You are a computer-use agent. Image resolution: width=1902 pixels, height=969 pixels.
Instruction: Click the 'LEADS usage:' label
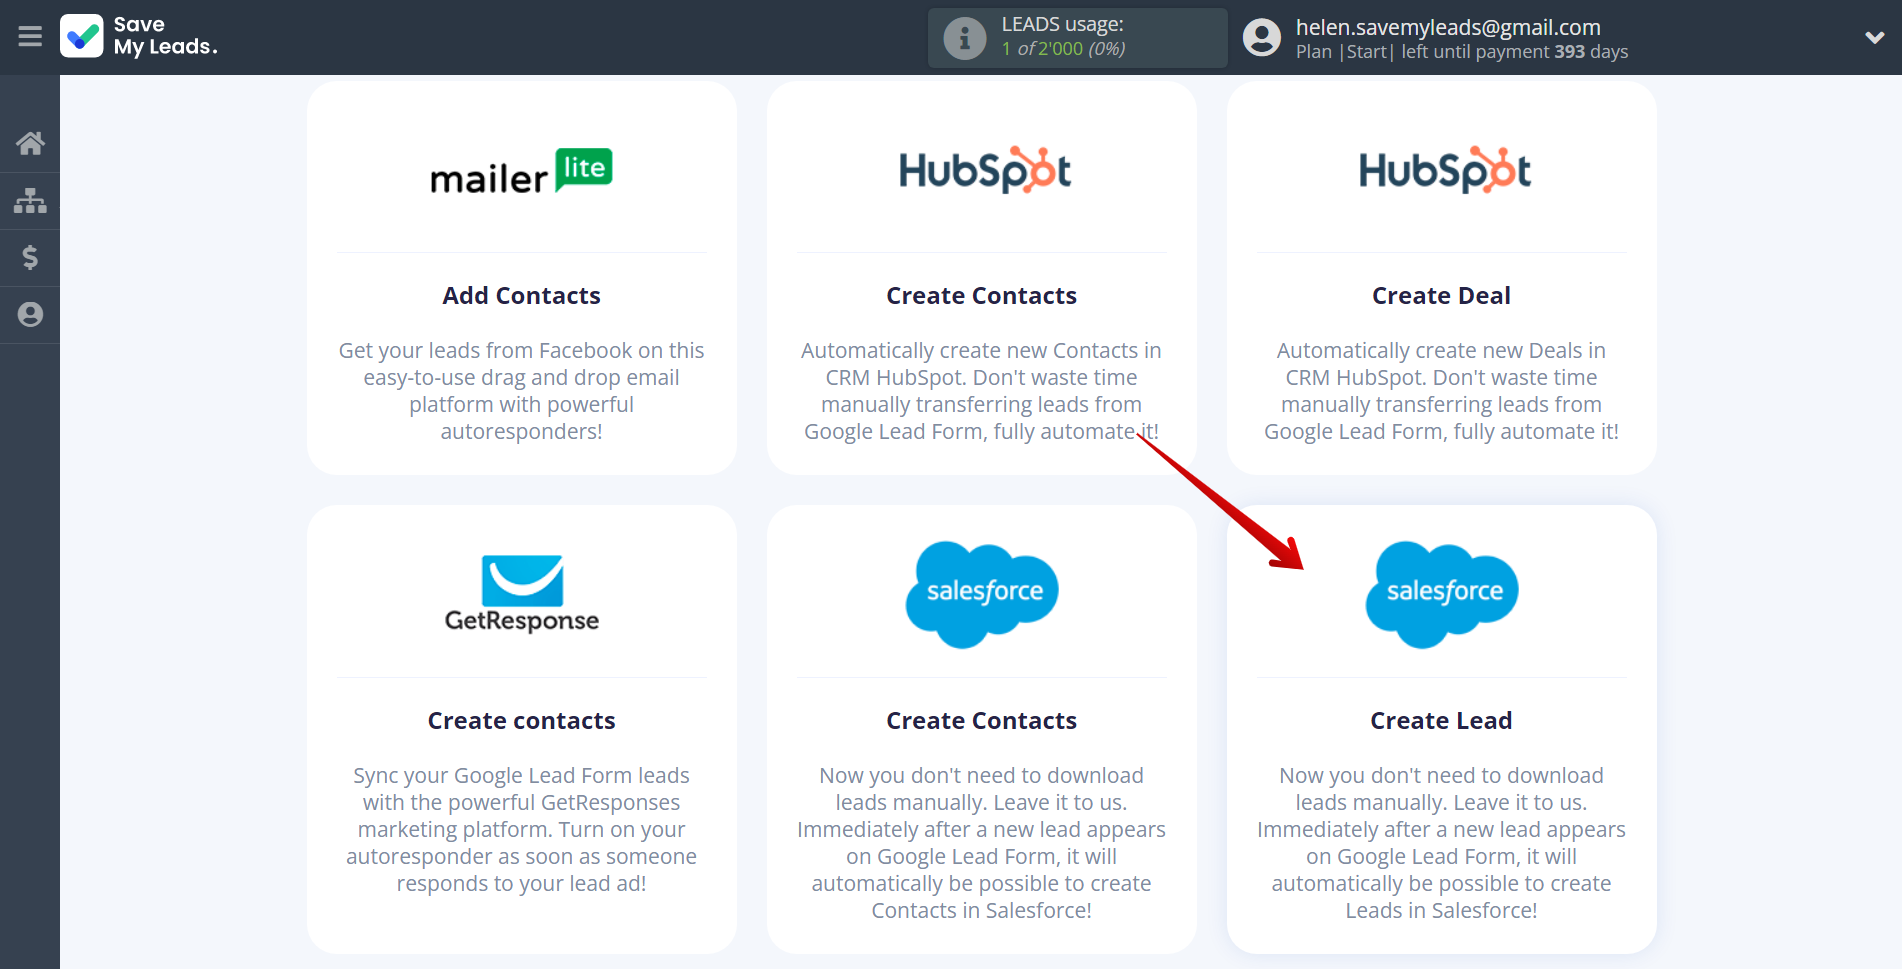(x=1063, y=24)
